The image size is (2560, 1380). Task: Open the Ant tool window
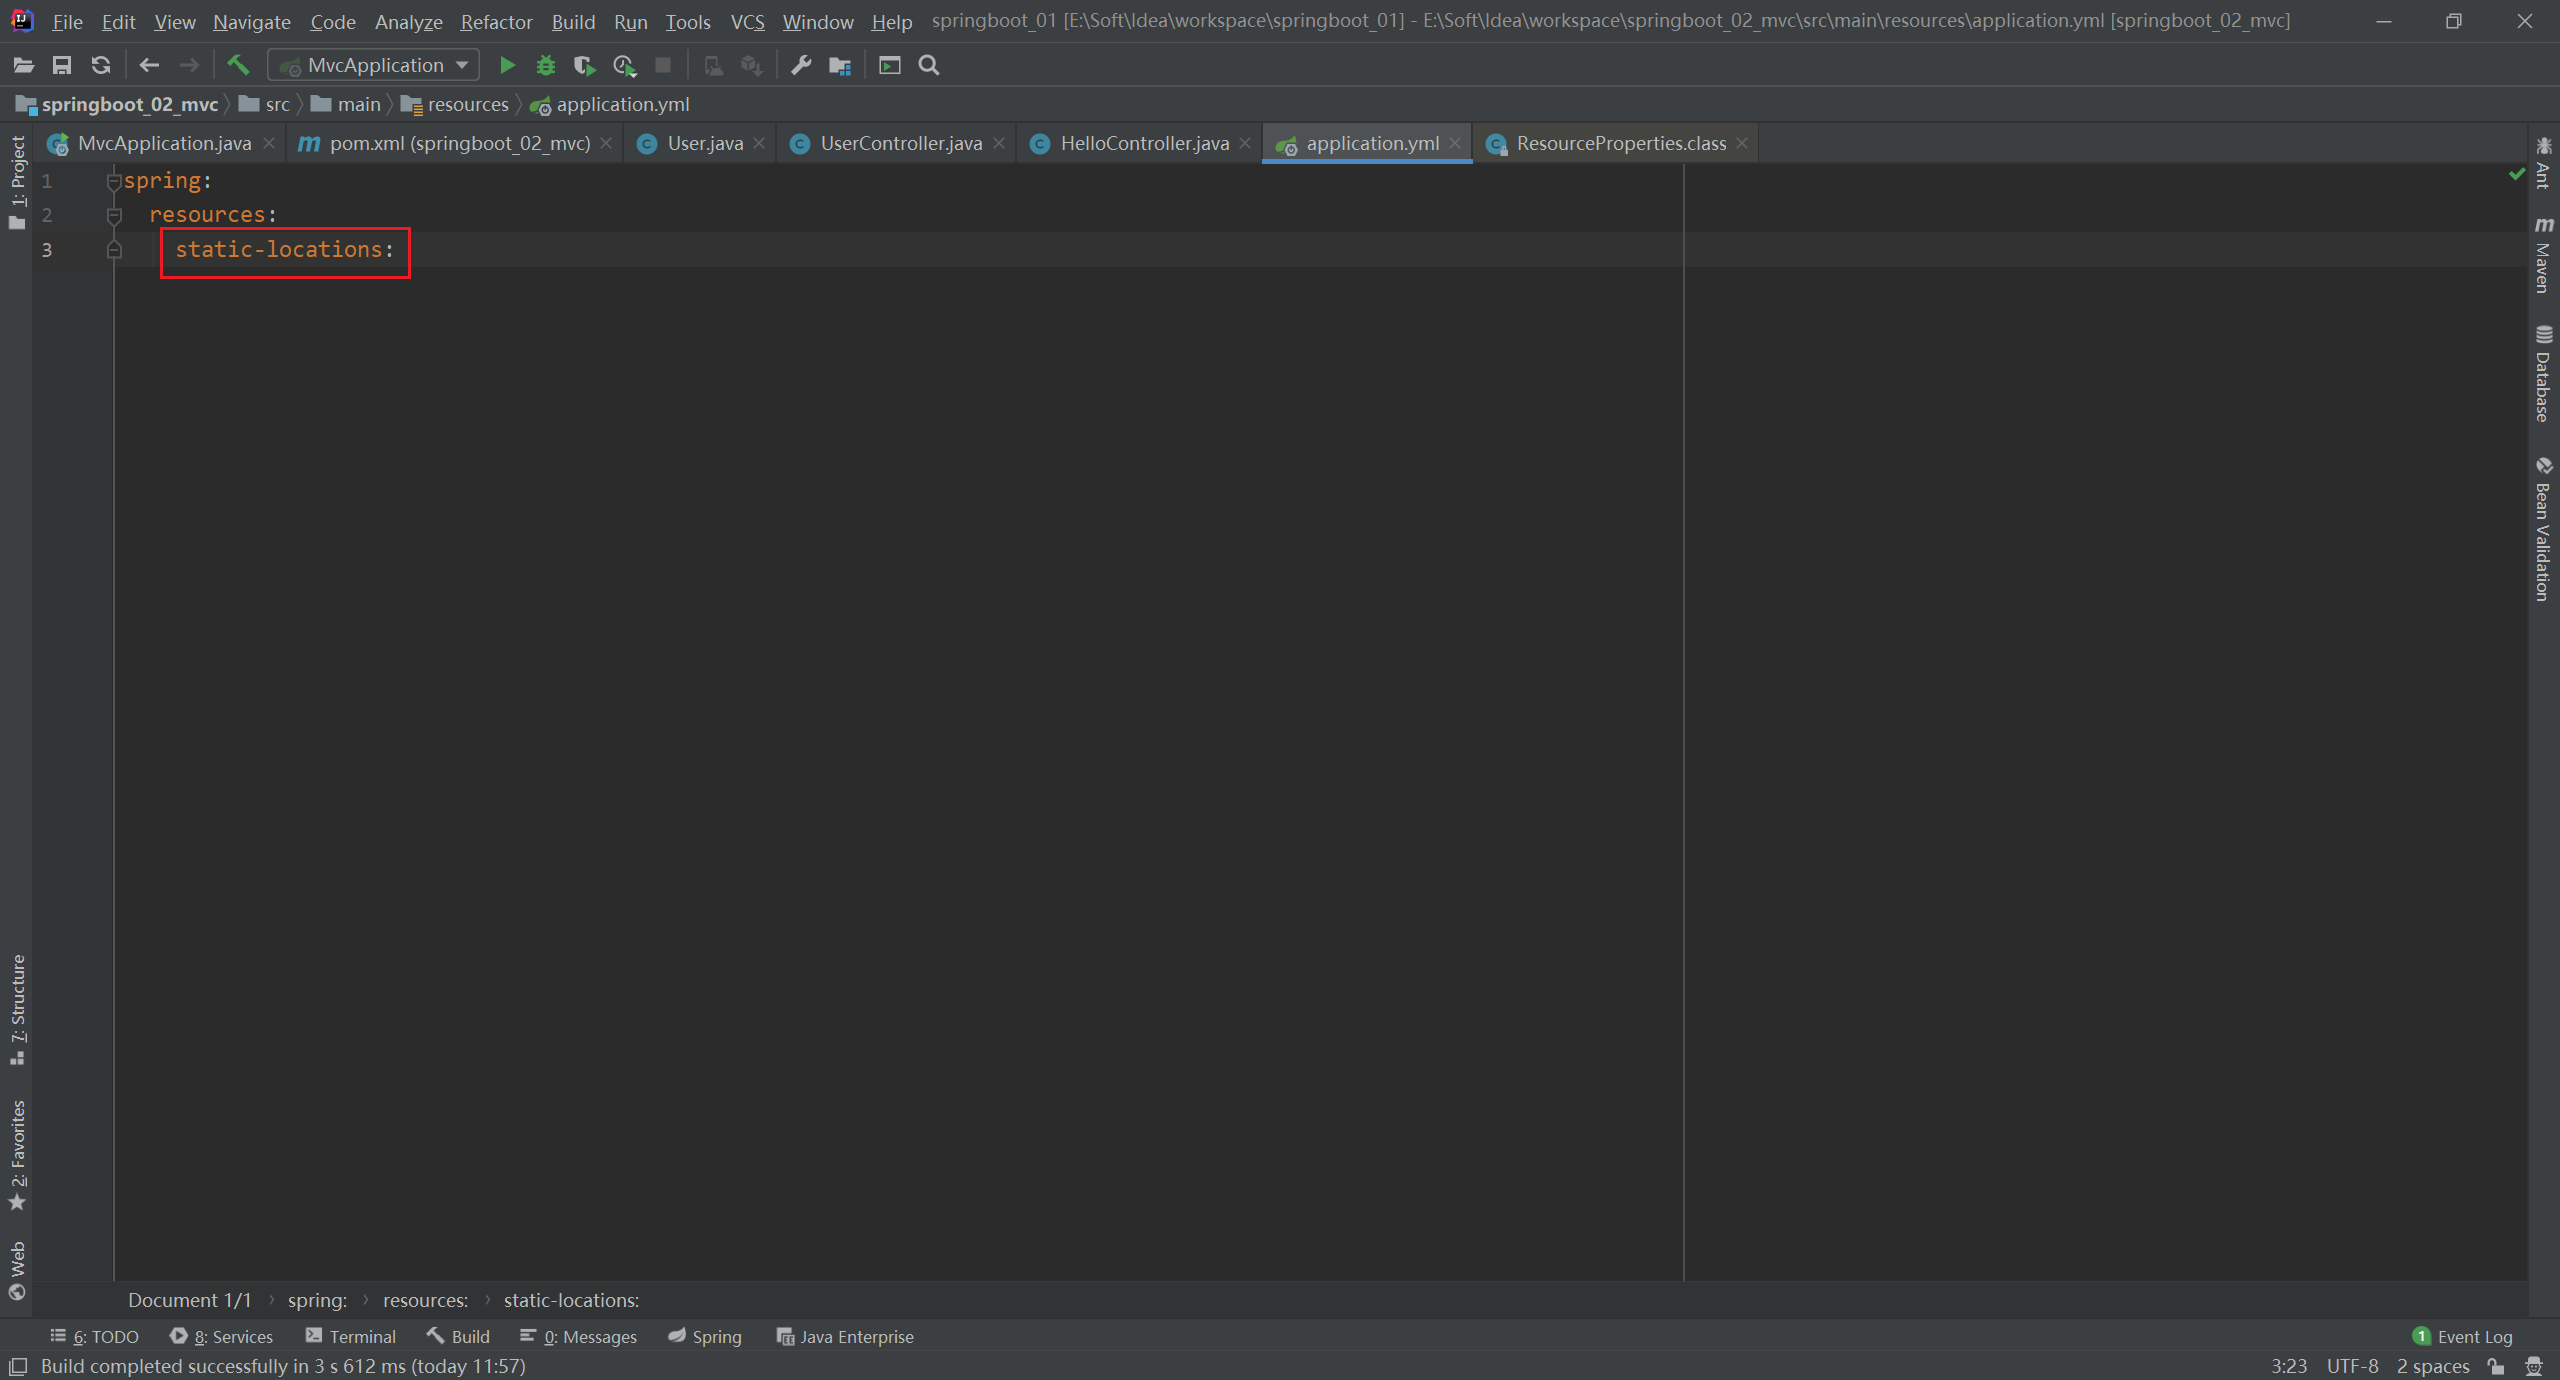pyautogui.click(x=2544, y=163)
